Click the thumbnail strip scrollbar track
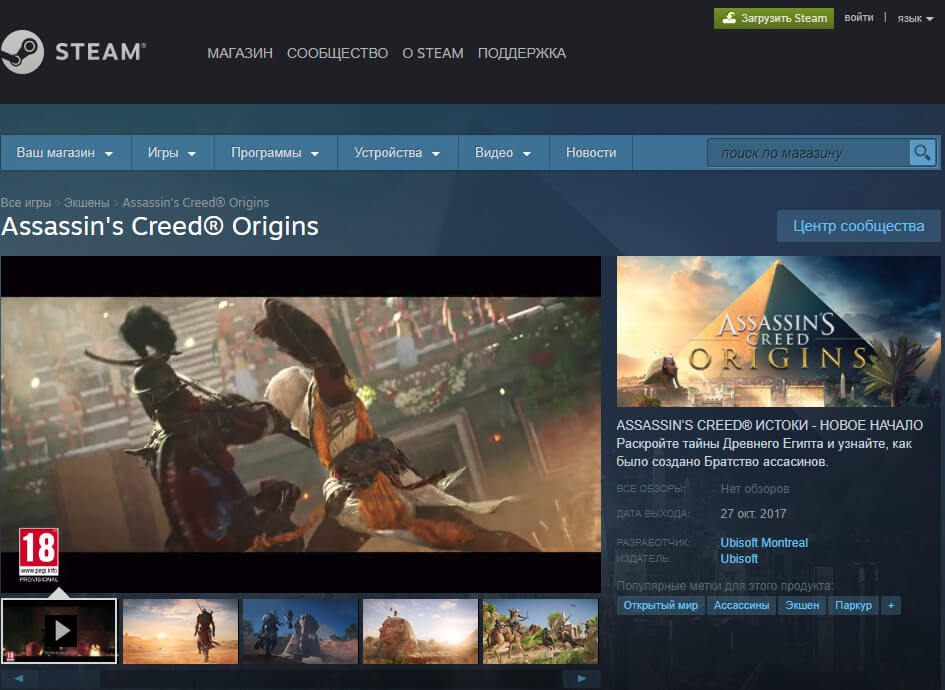945x690 pixels. coord(300,679)
